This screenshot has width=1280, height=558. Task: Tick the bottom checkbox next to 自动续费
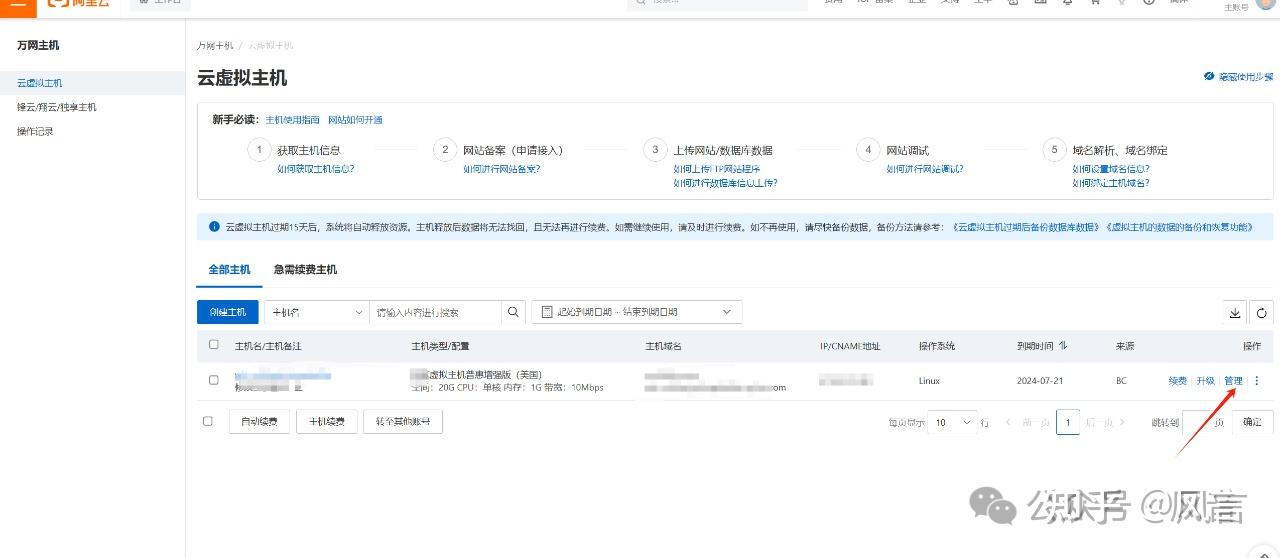pyautogui.click(x=208, y=422)
